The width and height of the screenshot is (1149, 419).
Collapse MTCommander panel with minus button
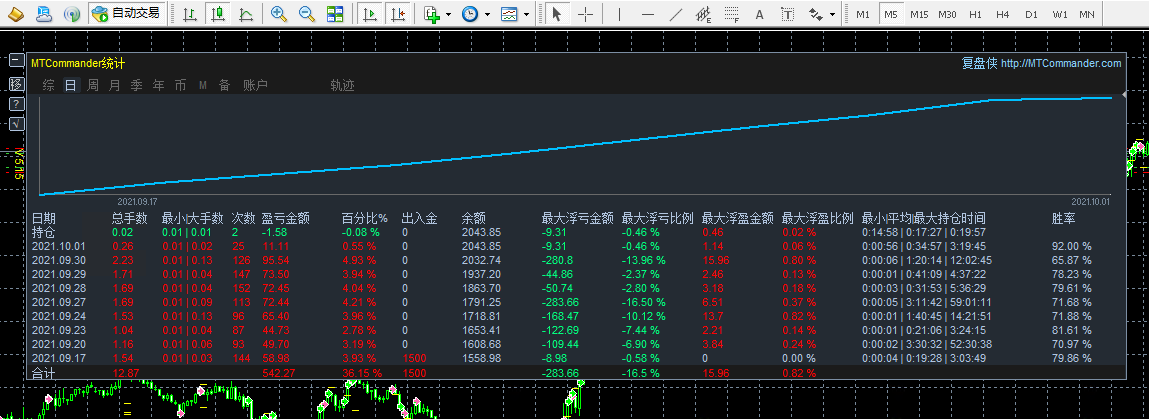[16, 62]
